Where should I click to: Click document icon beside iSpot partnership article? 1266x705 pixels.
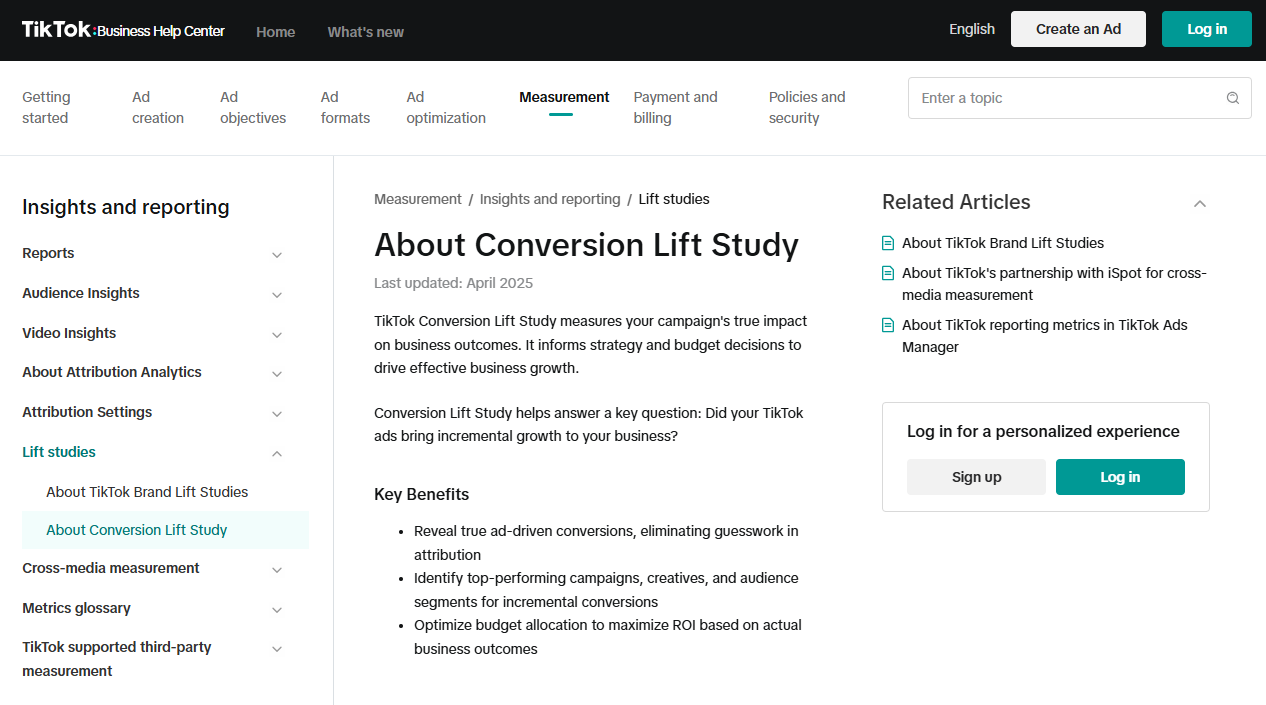888,273
